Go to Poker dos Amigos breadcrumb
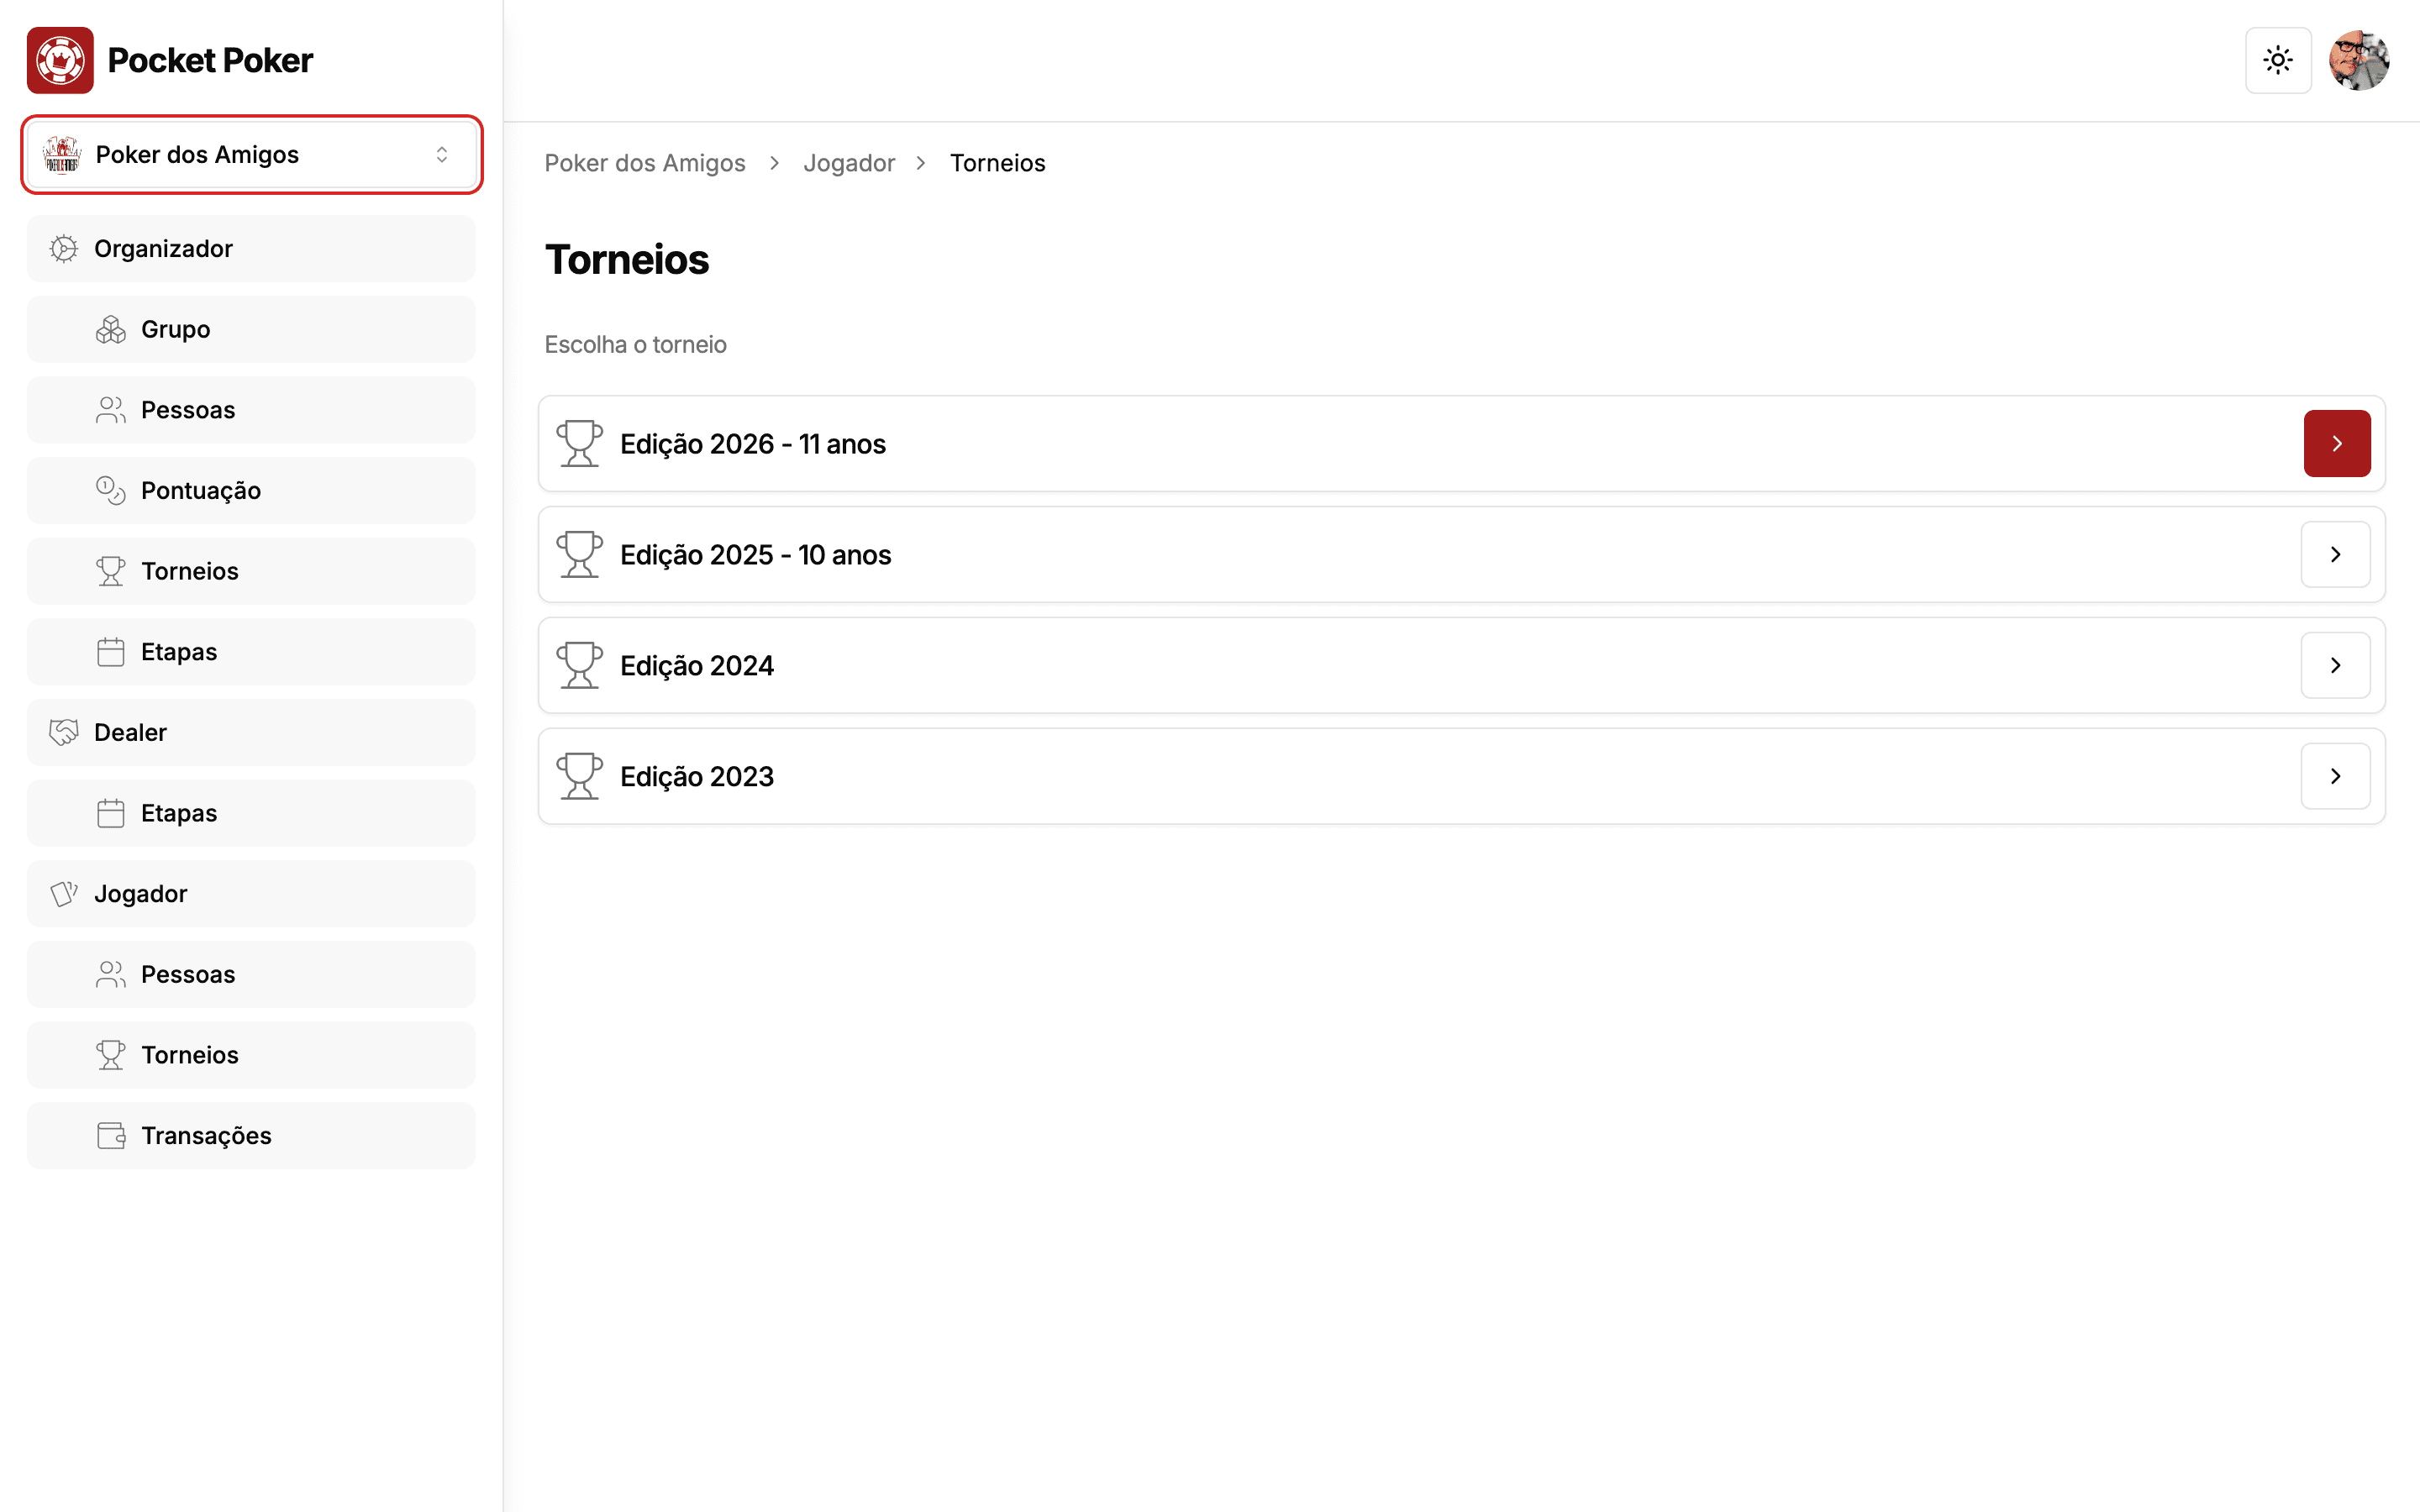The width and height of the screenshot is (2420, 1512). [645, 163]
